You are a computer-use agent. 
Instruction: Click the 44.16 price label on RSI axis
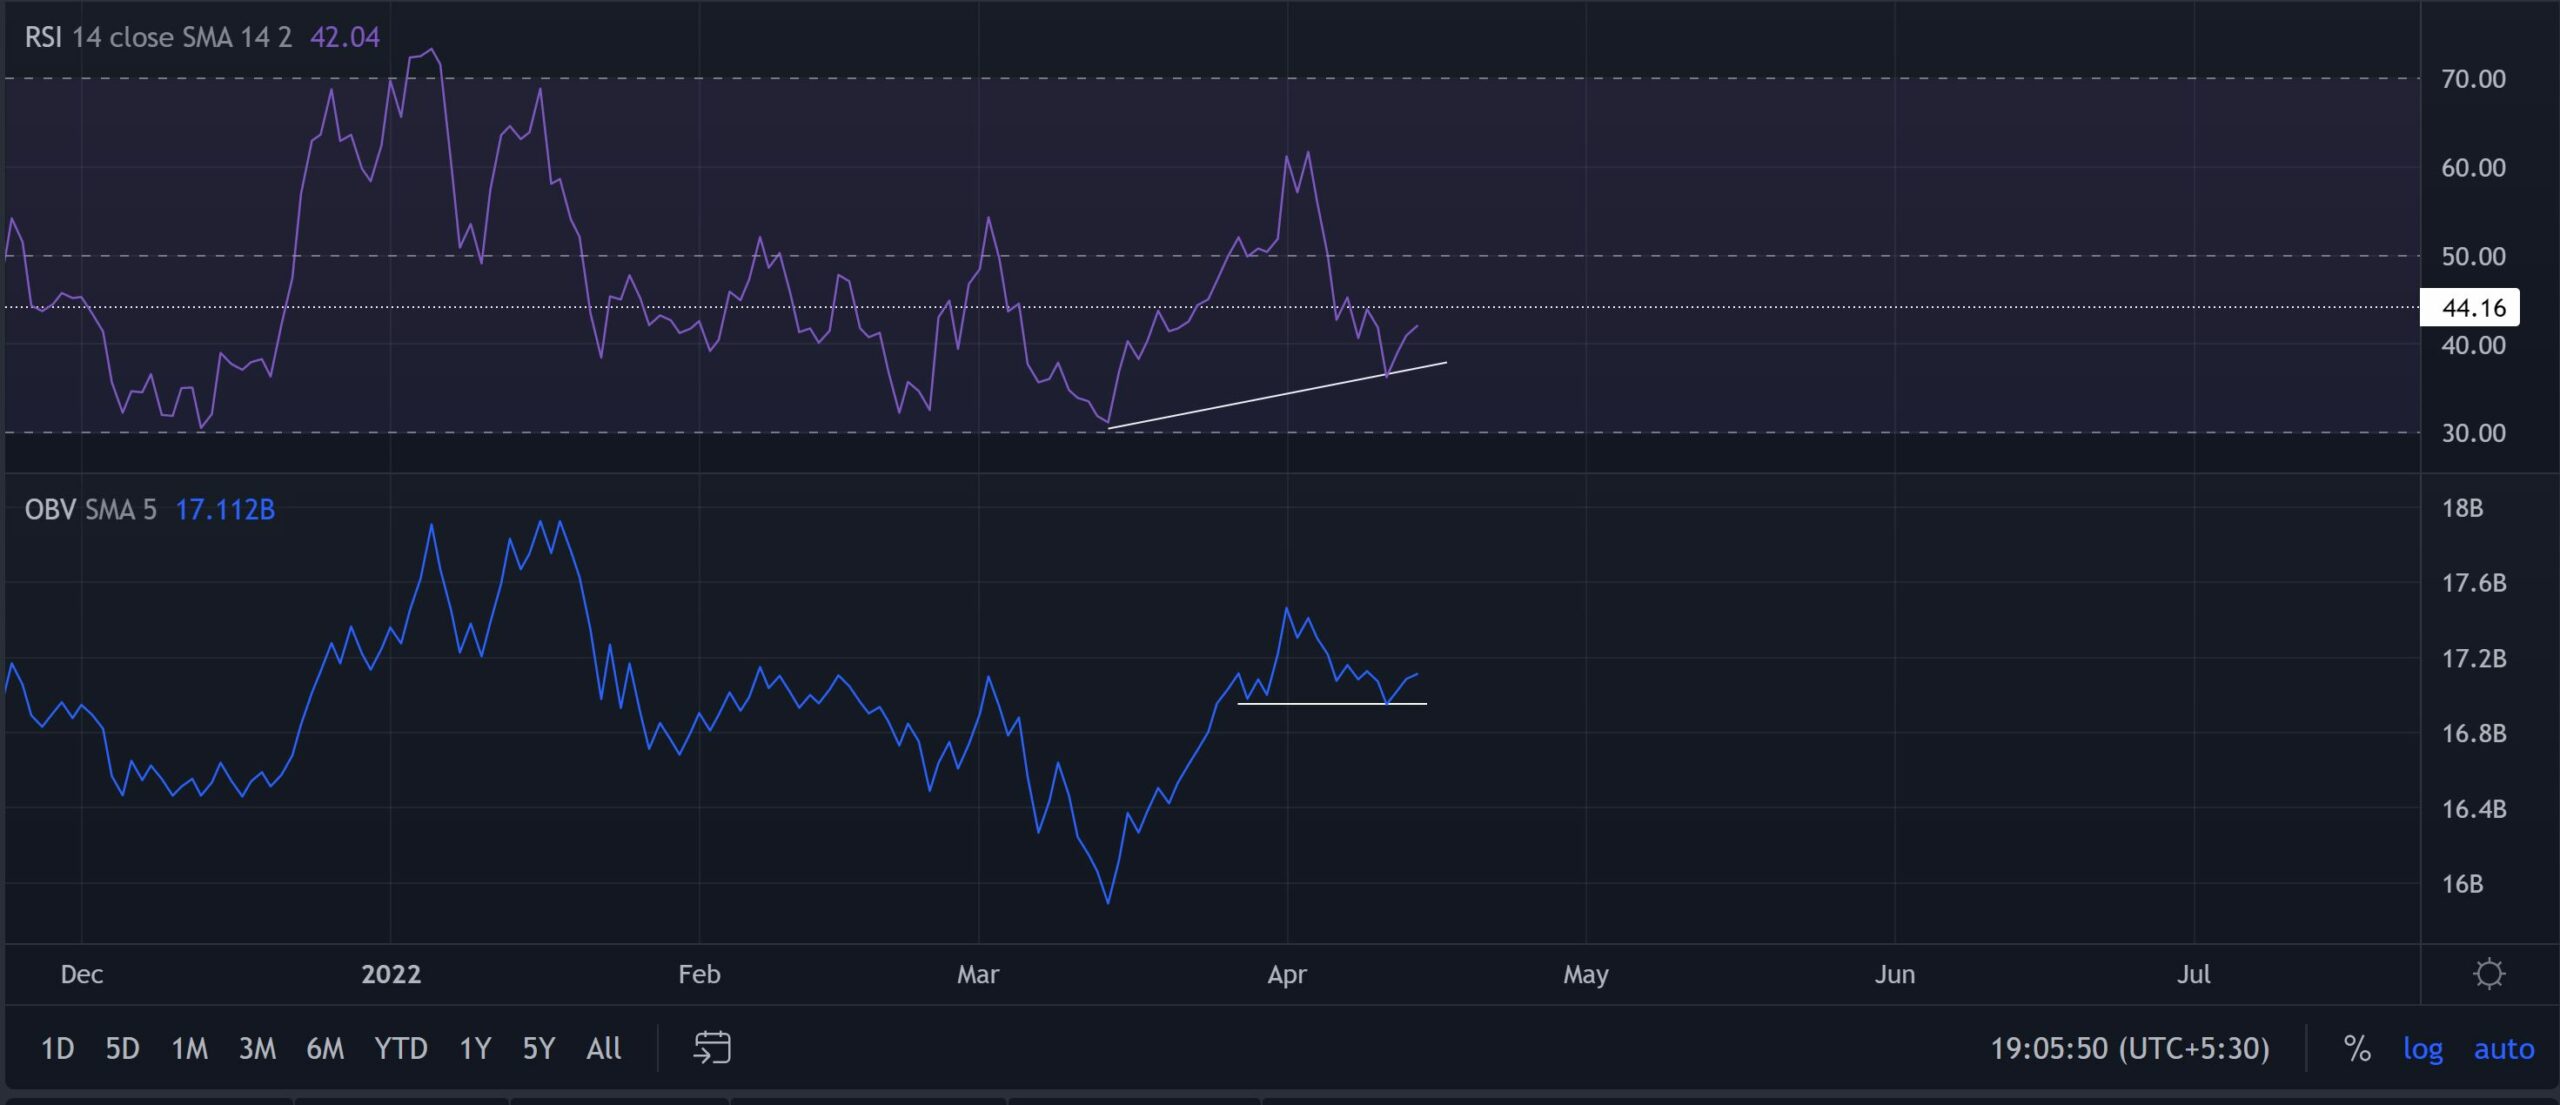[x=2469, y=307]
